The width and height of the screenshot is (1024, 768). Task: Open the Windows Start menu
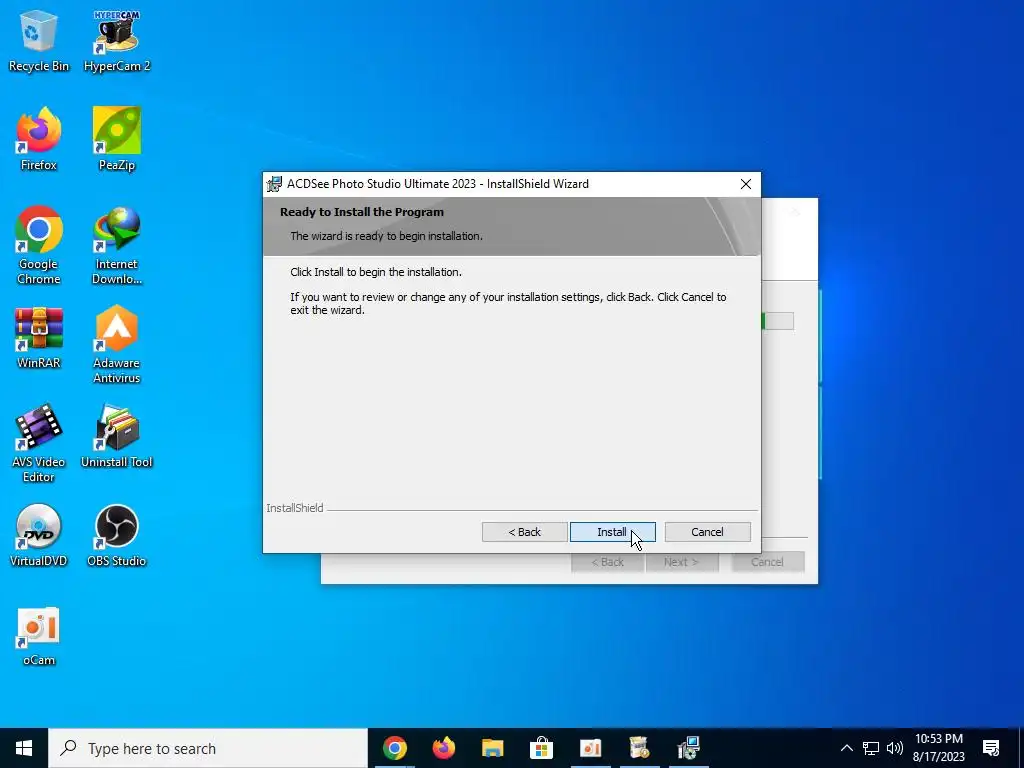coord(24,748)
